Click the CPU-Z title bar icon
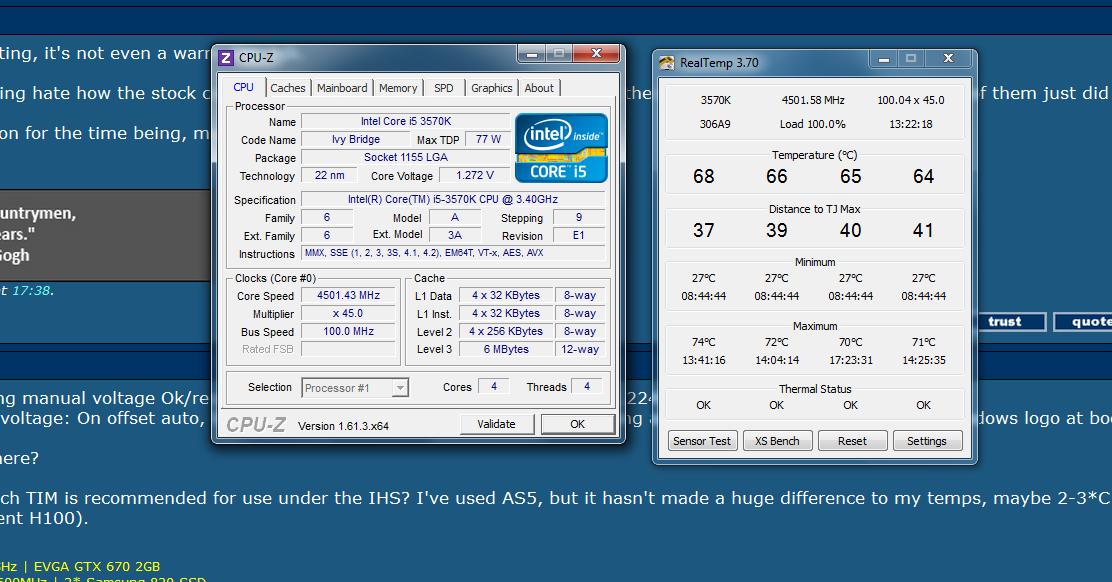1112x582 pixels. 225,58
